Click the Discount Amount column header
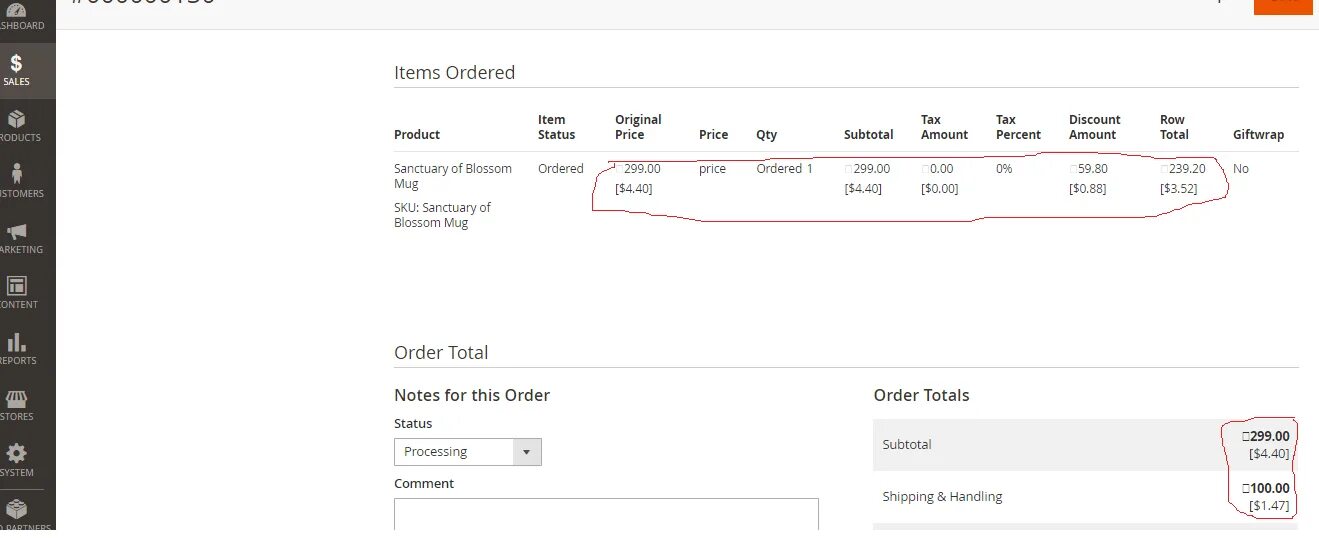Viewport: 1319px width, 538px height. pyautogui.click(x=1094, y=127)
